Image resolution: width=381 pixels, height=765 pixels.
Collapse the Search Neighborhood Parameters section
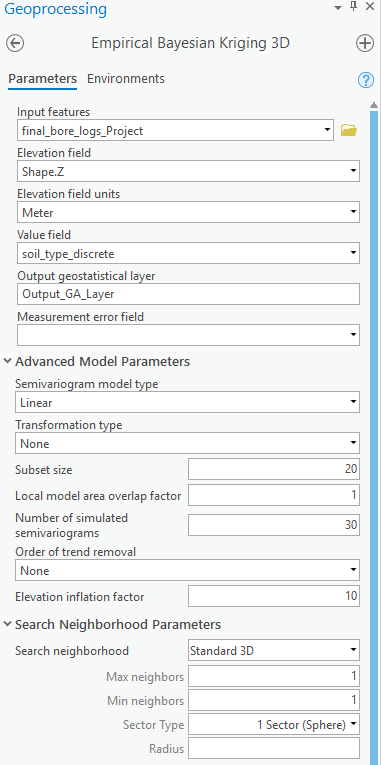point(8,624)
